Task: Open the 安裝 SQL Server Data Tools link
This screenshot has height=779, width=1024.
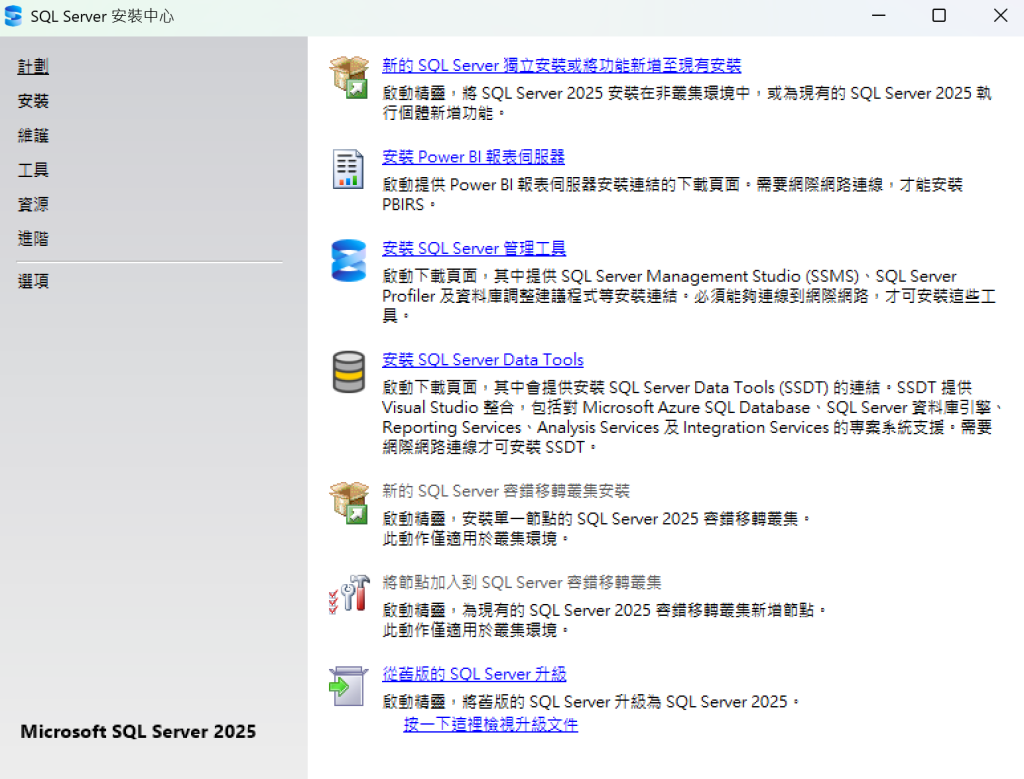Action: (483, 360)
